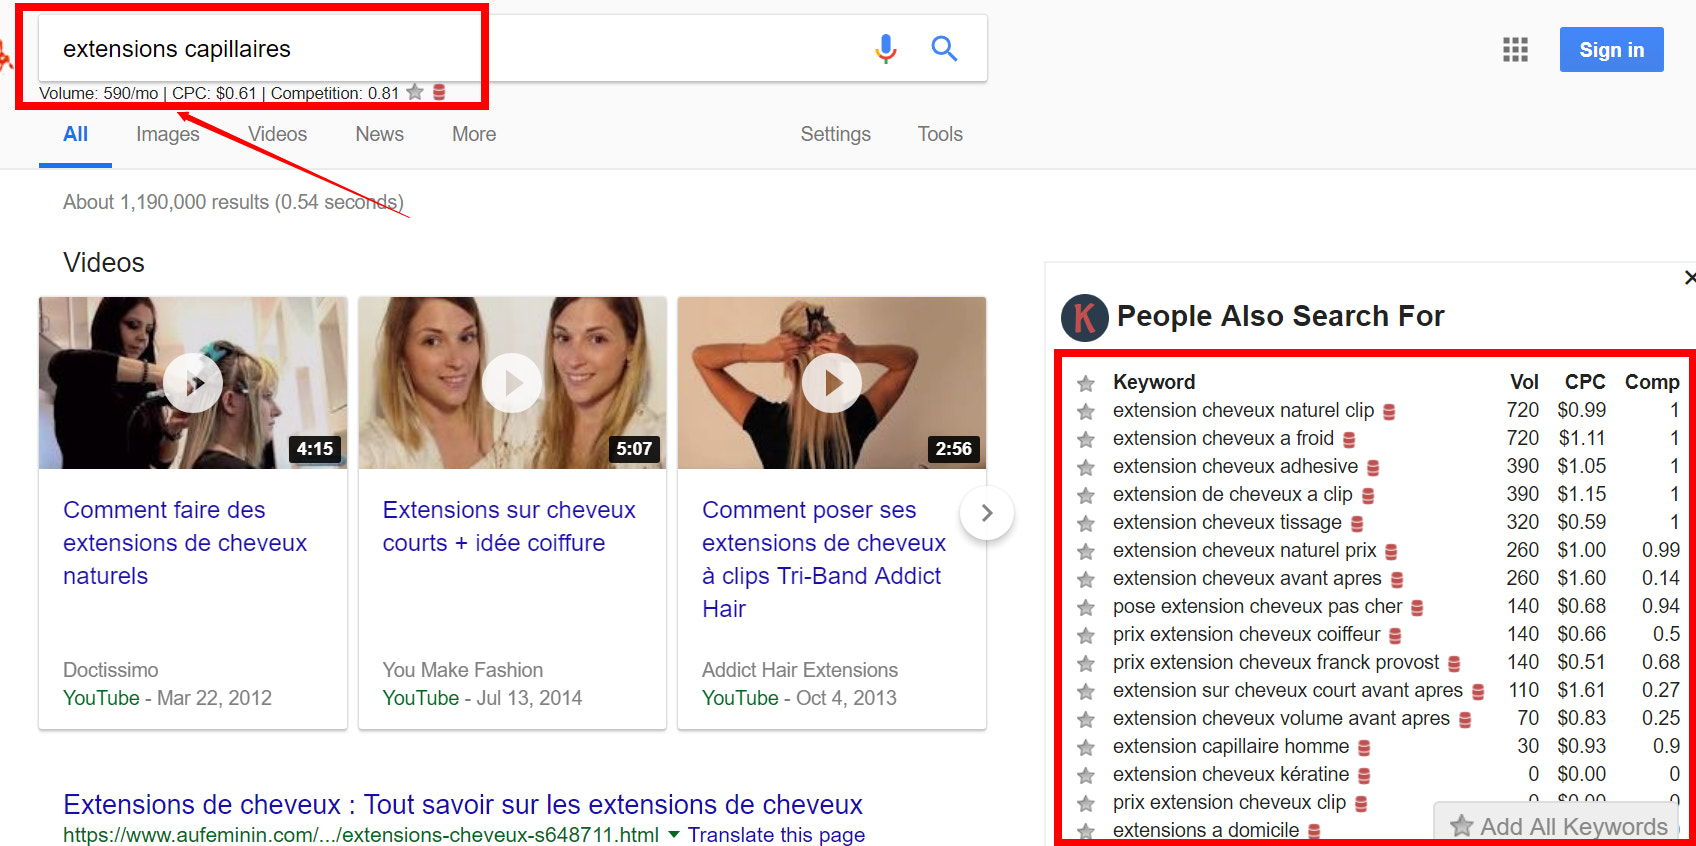
Task: Star 'prix extension cheveux coiffeur' keyword
Action: click(x=1085, y=635)
